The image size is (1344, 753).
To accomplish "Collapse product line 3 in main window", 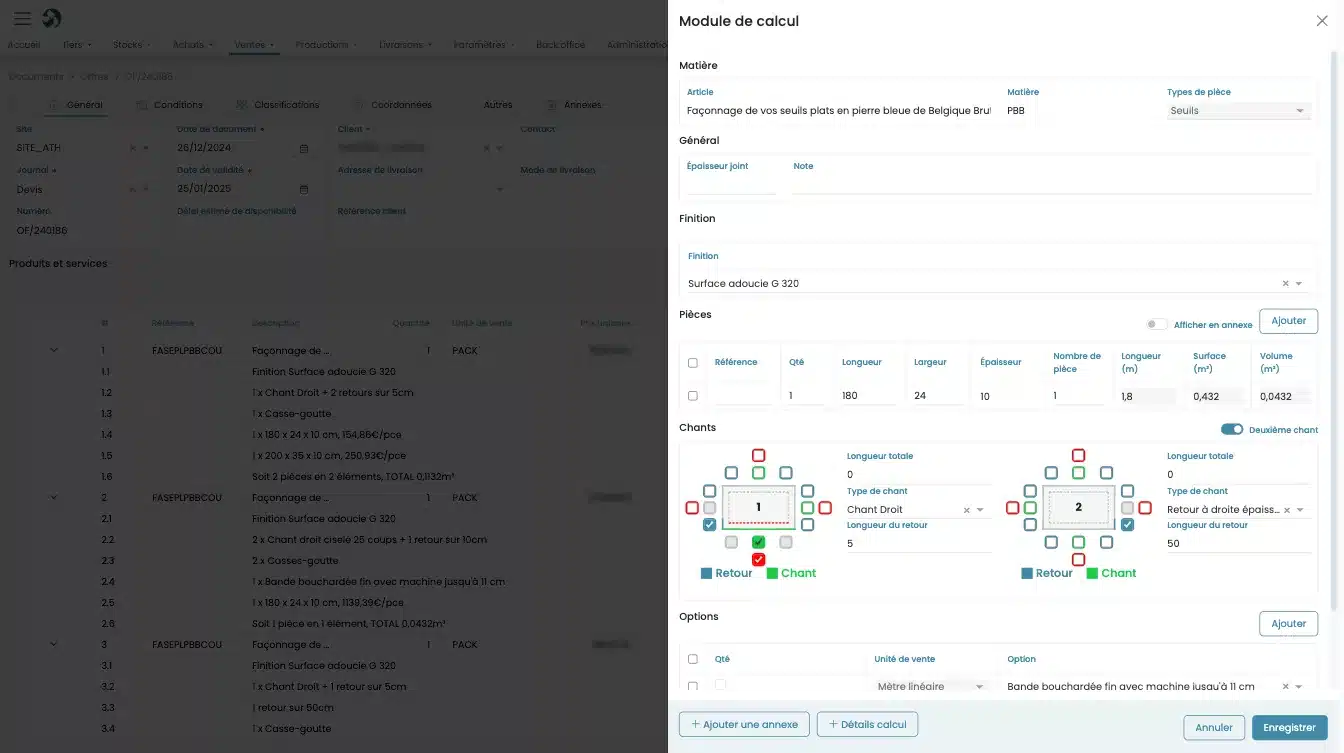I will pos(54,645).
